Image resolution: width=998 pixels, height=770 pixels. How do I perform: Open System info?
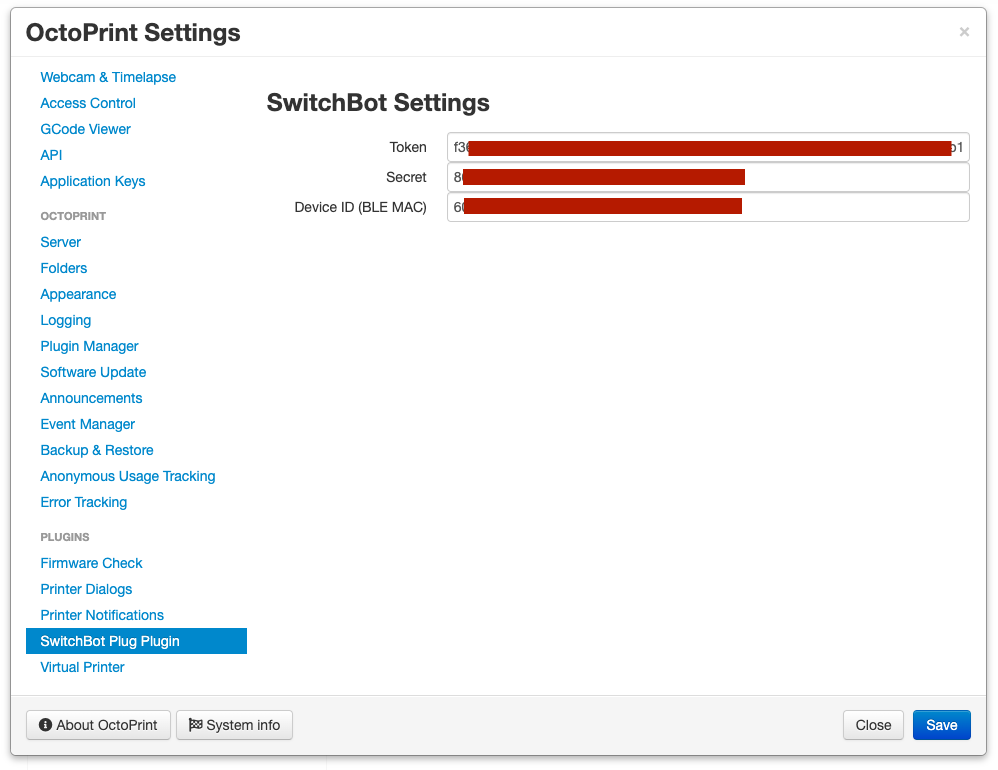point(234,725)
